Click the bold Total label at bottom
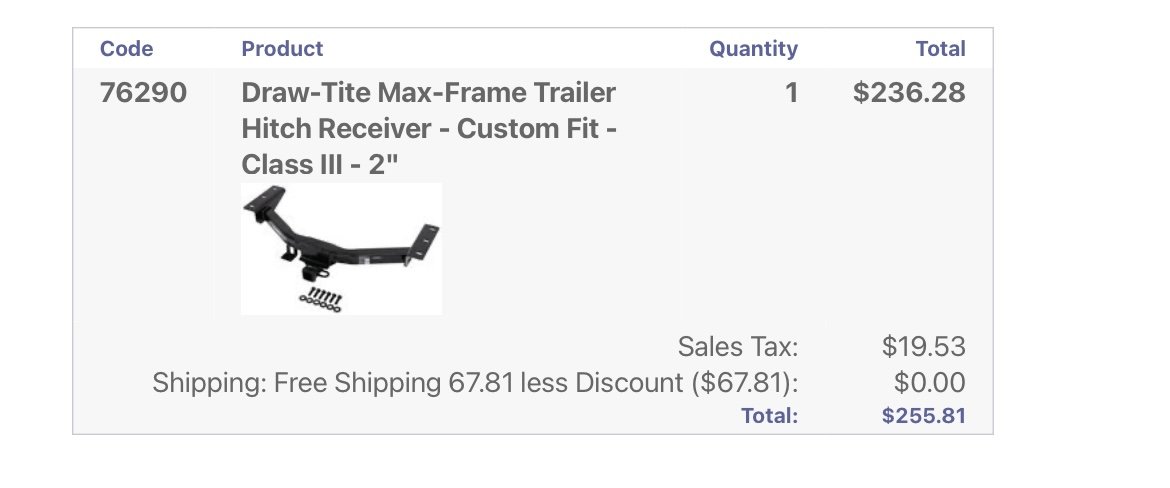The image size is (1170, 488). point(769,416)
